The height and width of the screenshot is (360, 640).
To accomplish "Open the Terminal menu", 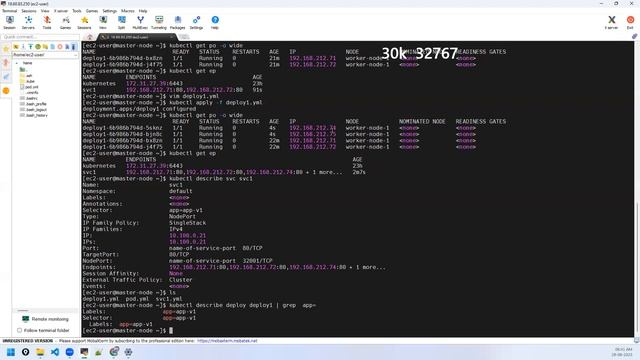I will pos(9,11).
